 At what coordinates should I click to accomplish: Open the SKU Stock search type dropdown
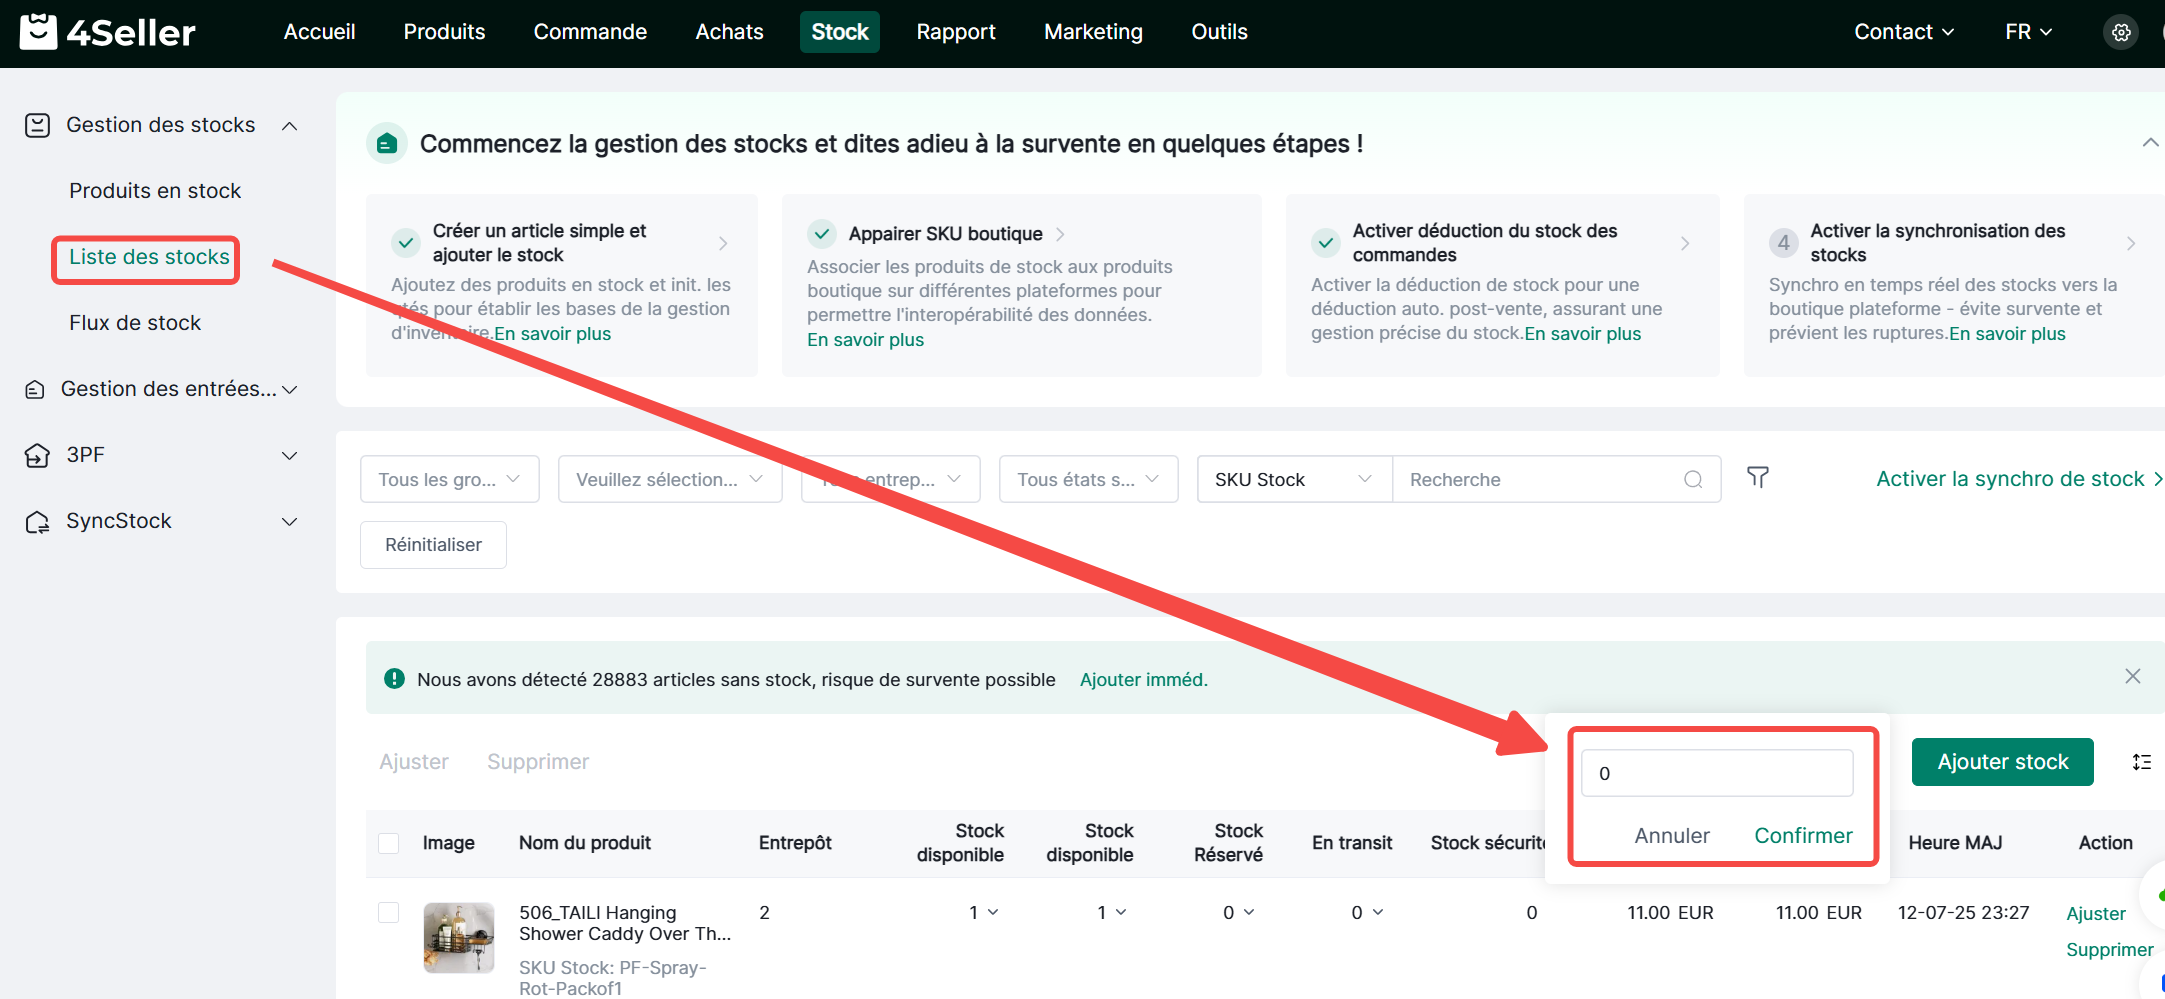1293,480
